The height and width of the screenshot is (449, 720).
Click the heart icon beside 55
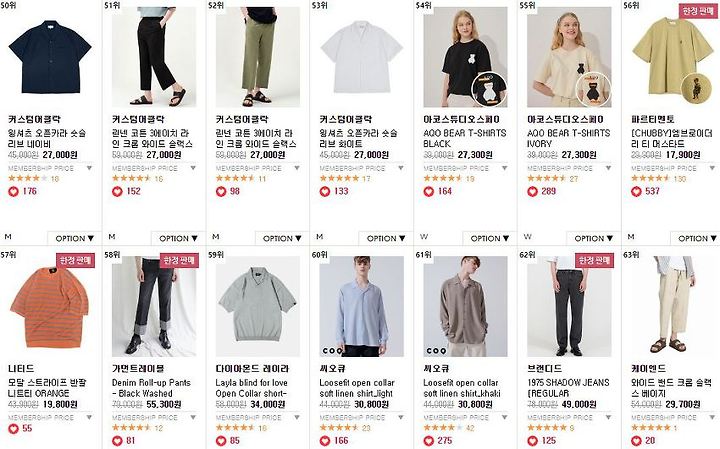[x=13, y=429]
